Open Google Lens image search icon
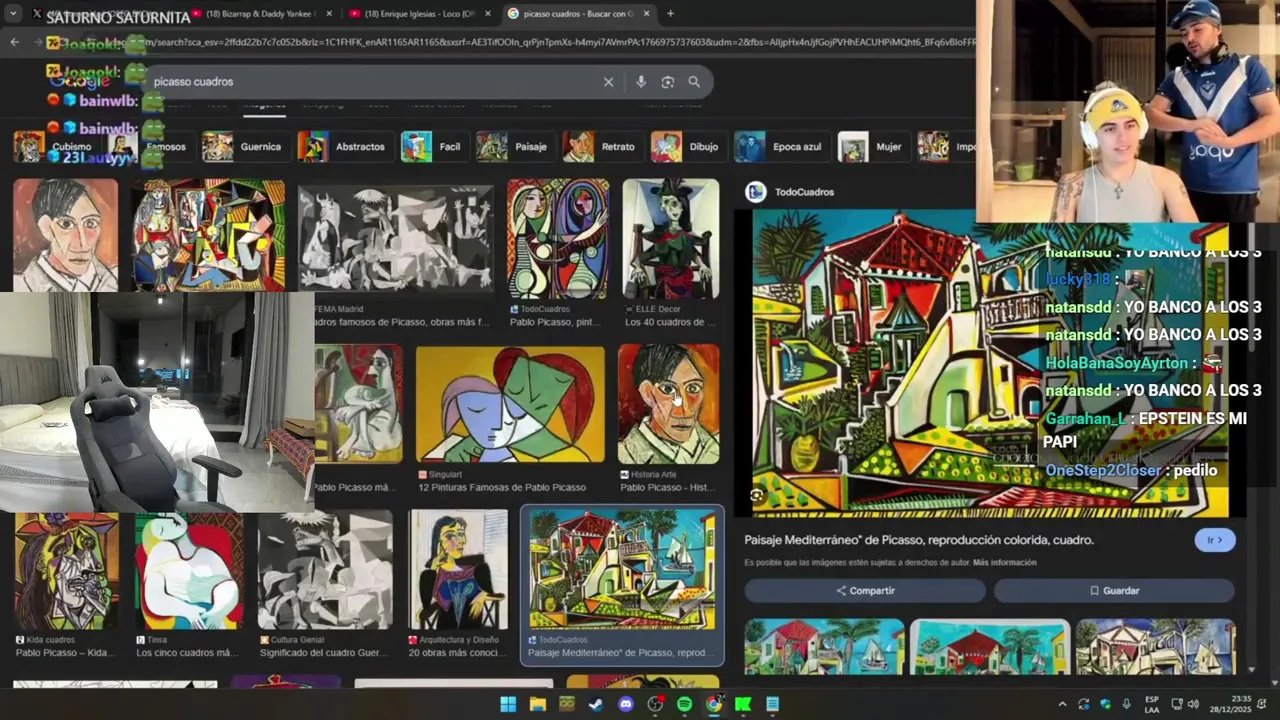 [668, 82]
